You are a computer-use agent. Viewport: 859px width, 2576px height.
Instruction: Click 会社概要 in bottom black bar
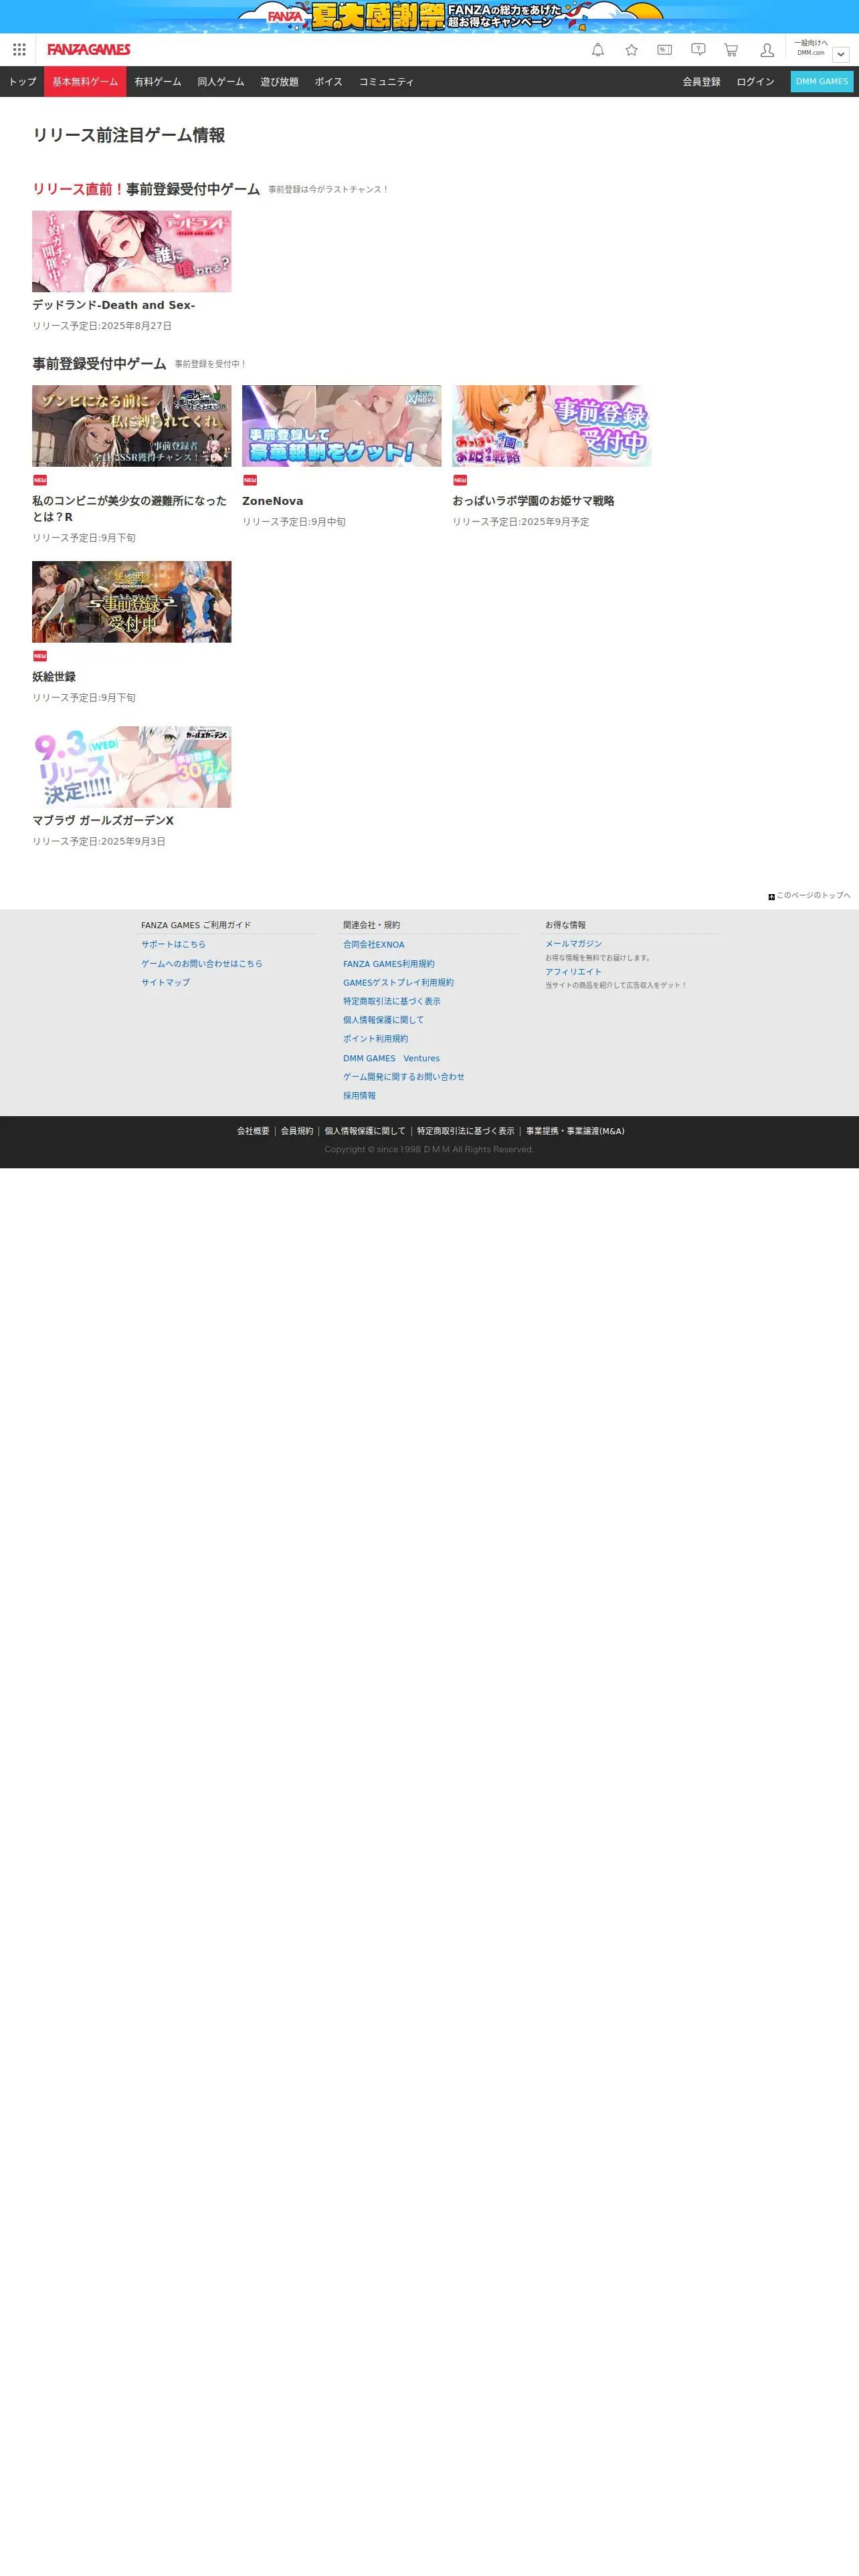[x=253, y=1132]
